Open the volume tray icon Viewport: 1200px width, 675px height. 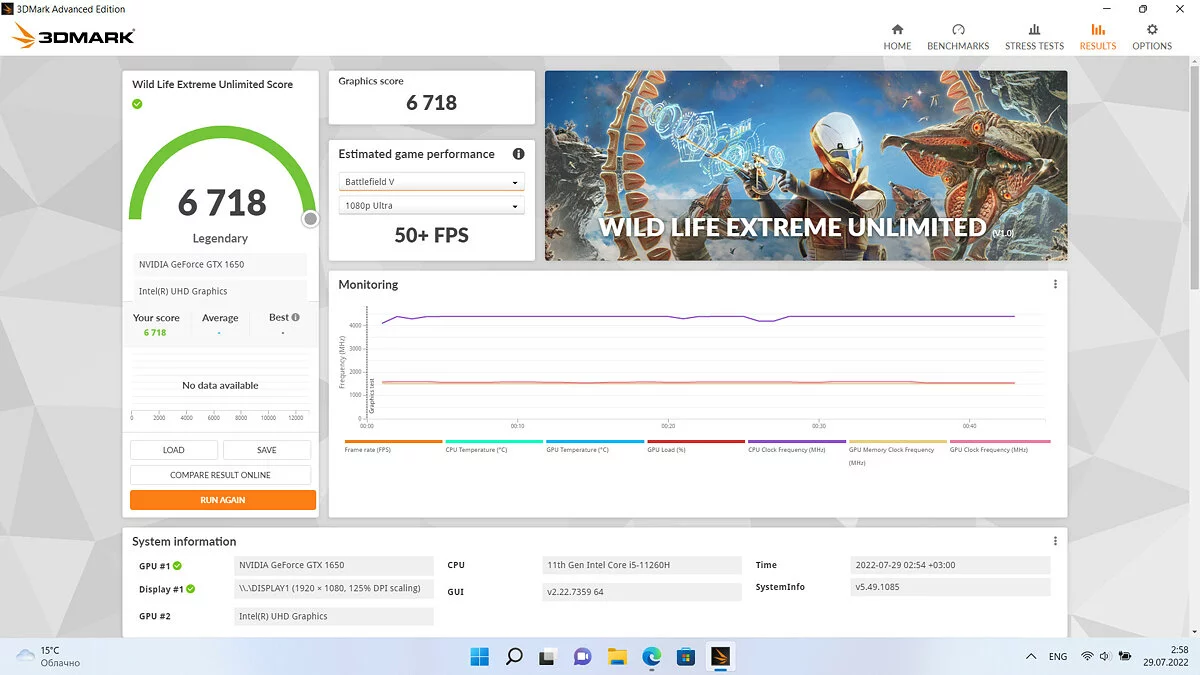pyautogui.click(x=1106, y=657)
